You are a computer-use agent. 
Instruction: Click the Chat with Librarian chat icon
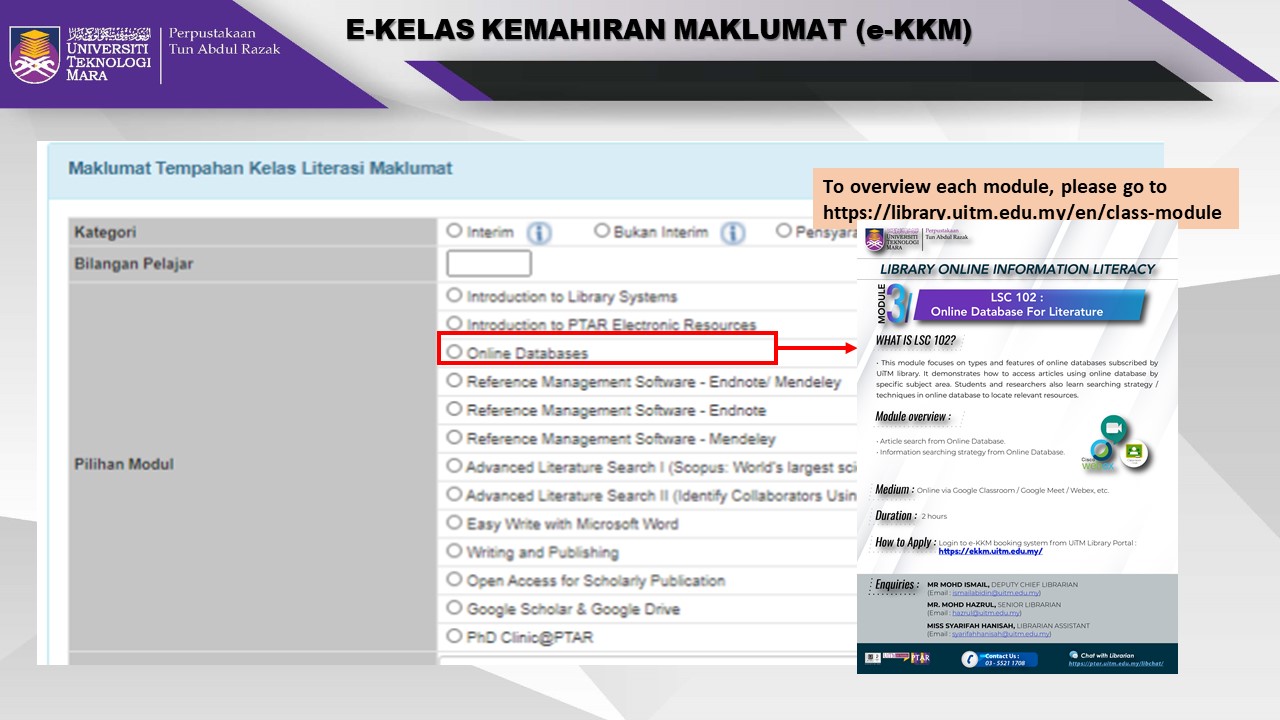pyautogui.click(x=1074, y=654)
